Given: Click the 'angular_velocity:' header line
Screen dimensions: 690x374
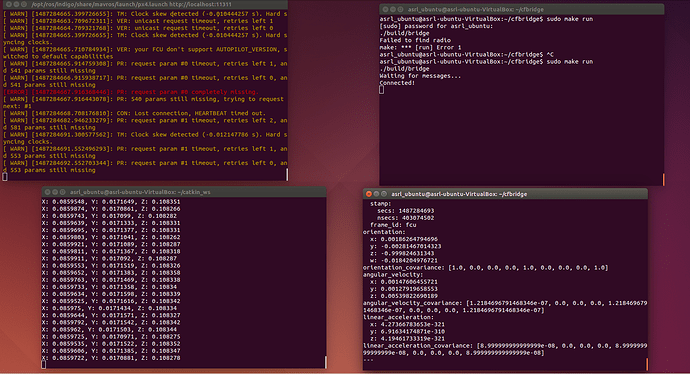Looking at the screenshot, I should (393, 275).
